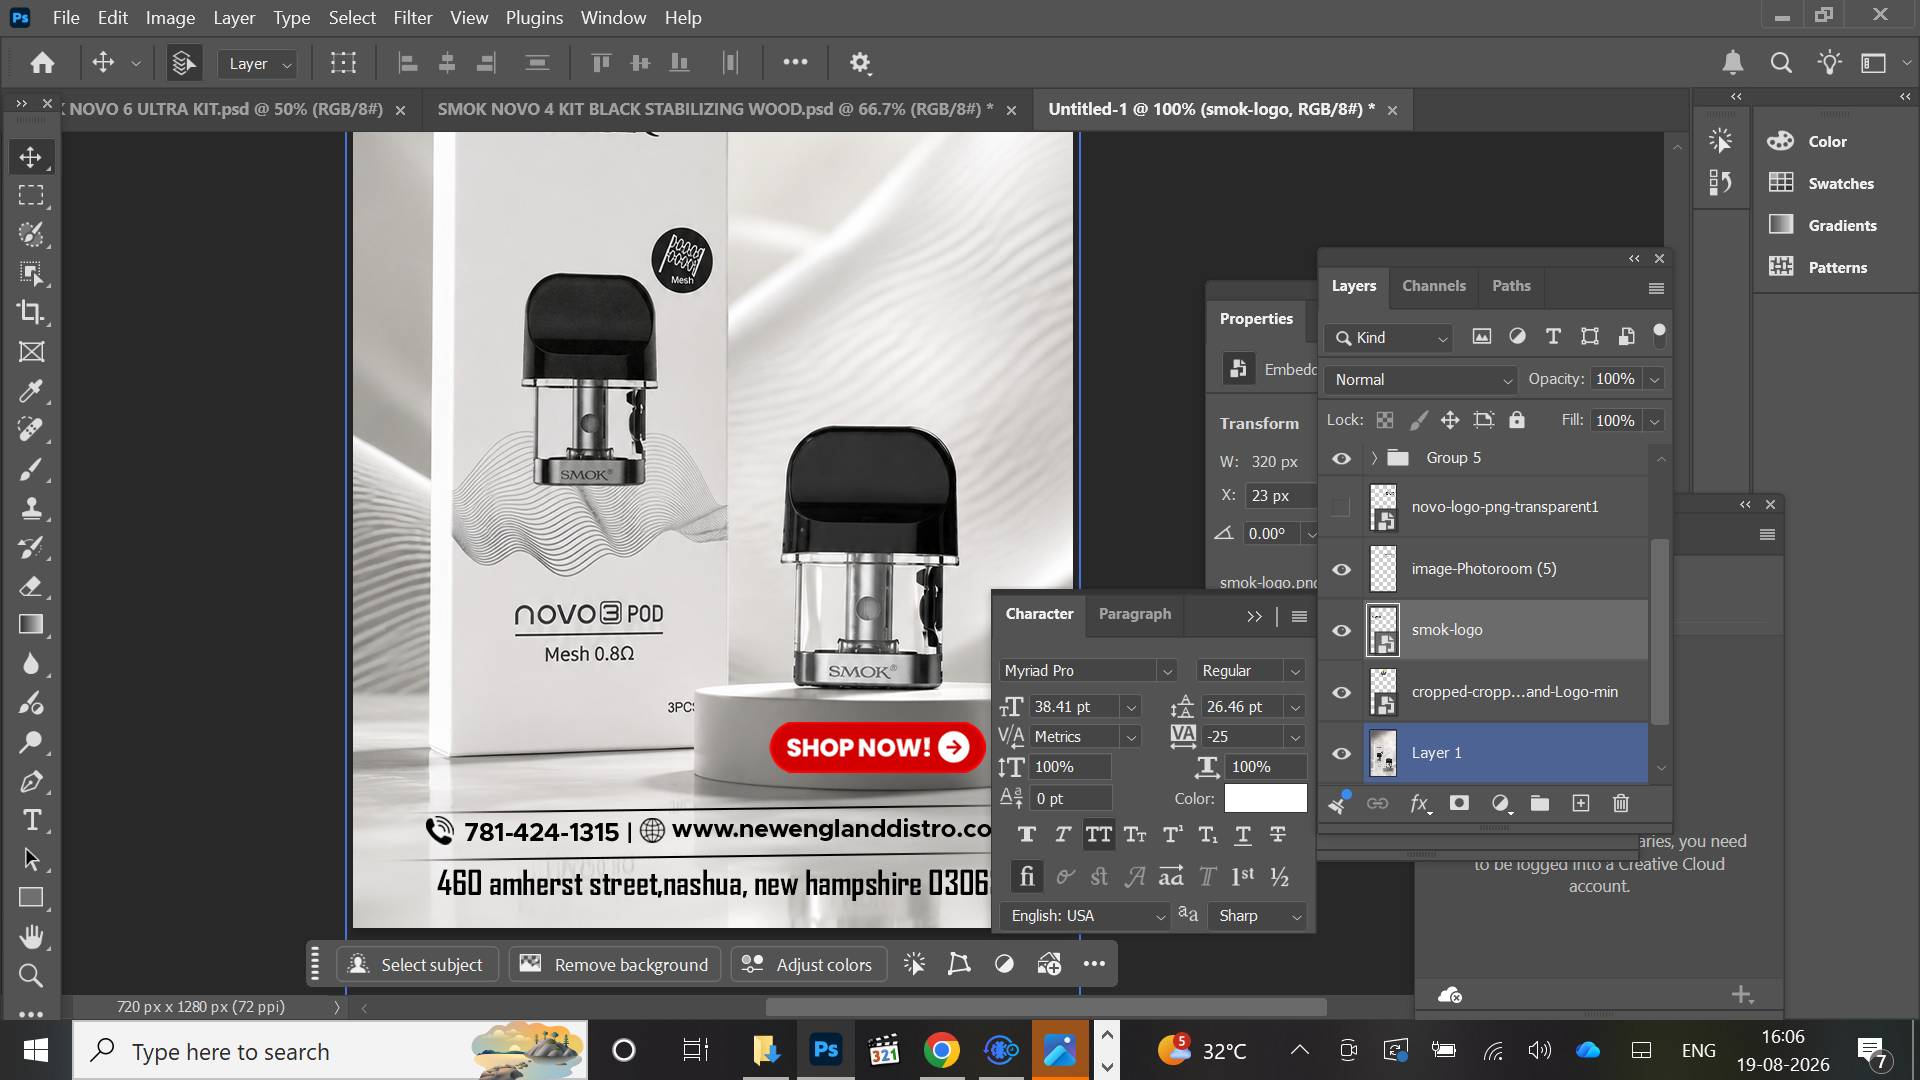Click the Select subject button

click(x=417, y=965)
